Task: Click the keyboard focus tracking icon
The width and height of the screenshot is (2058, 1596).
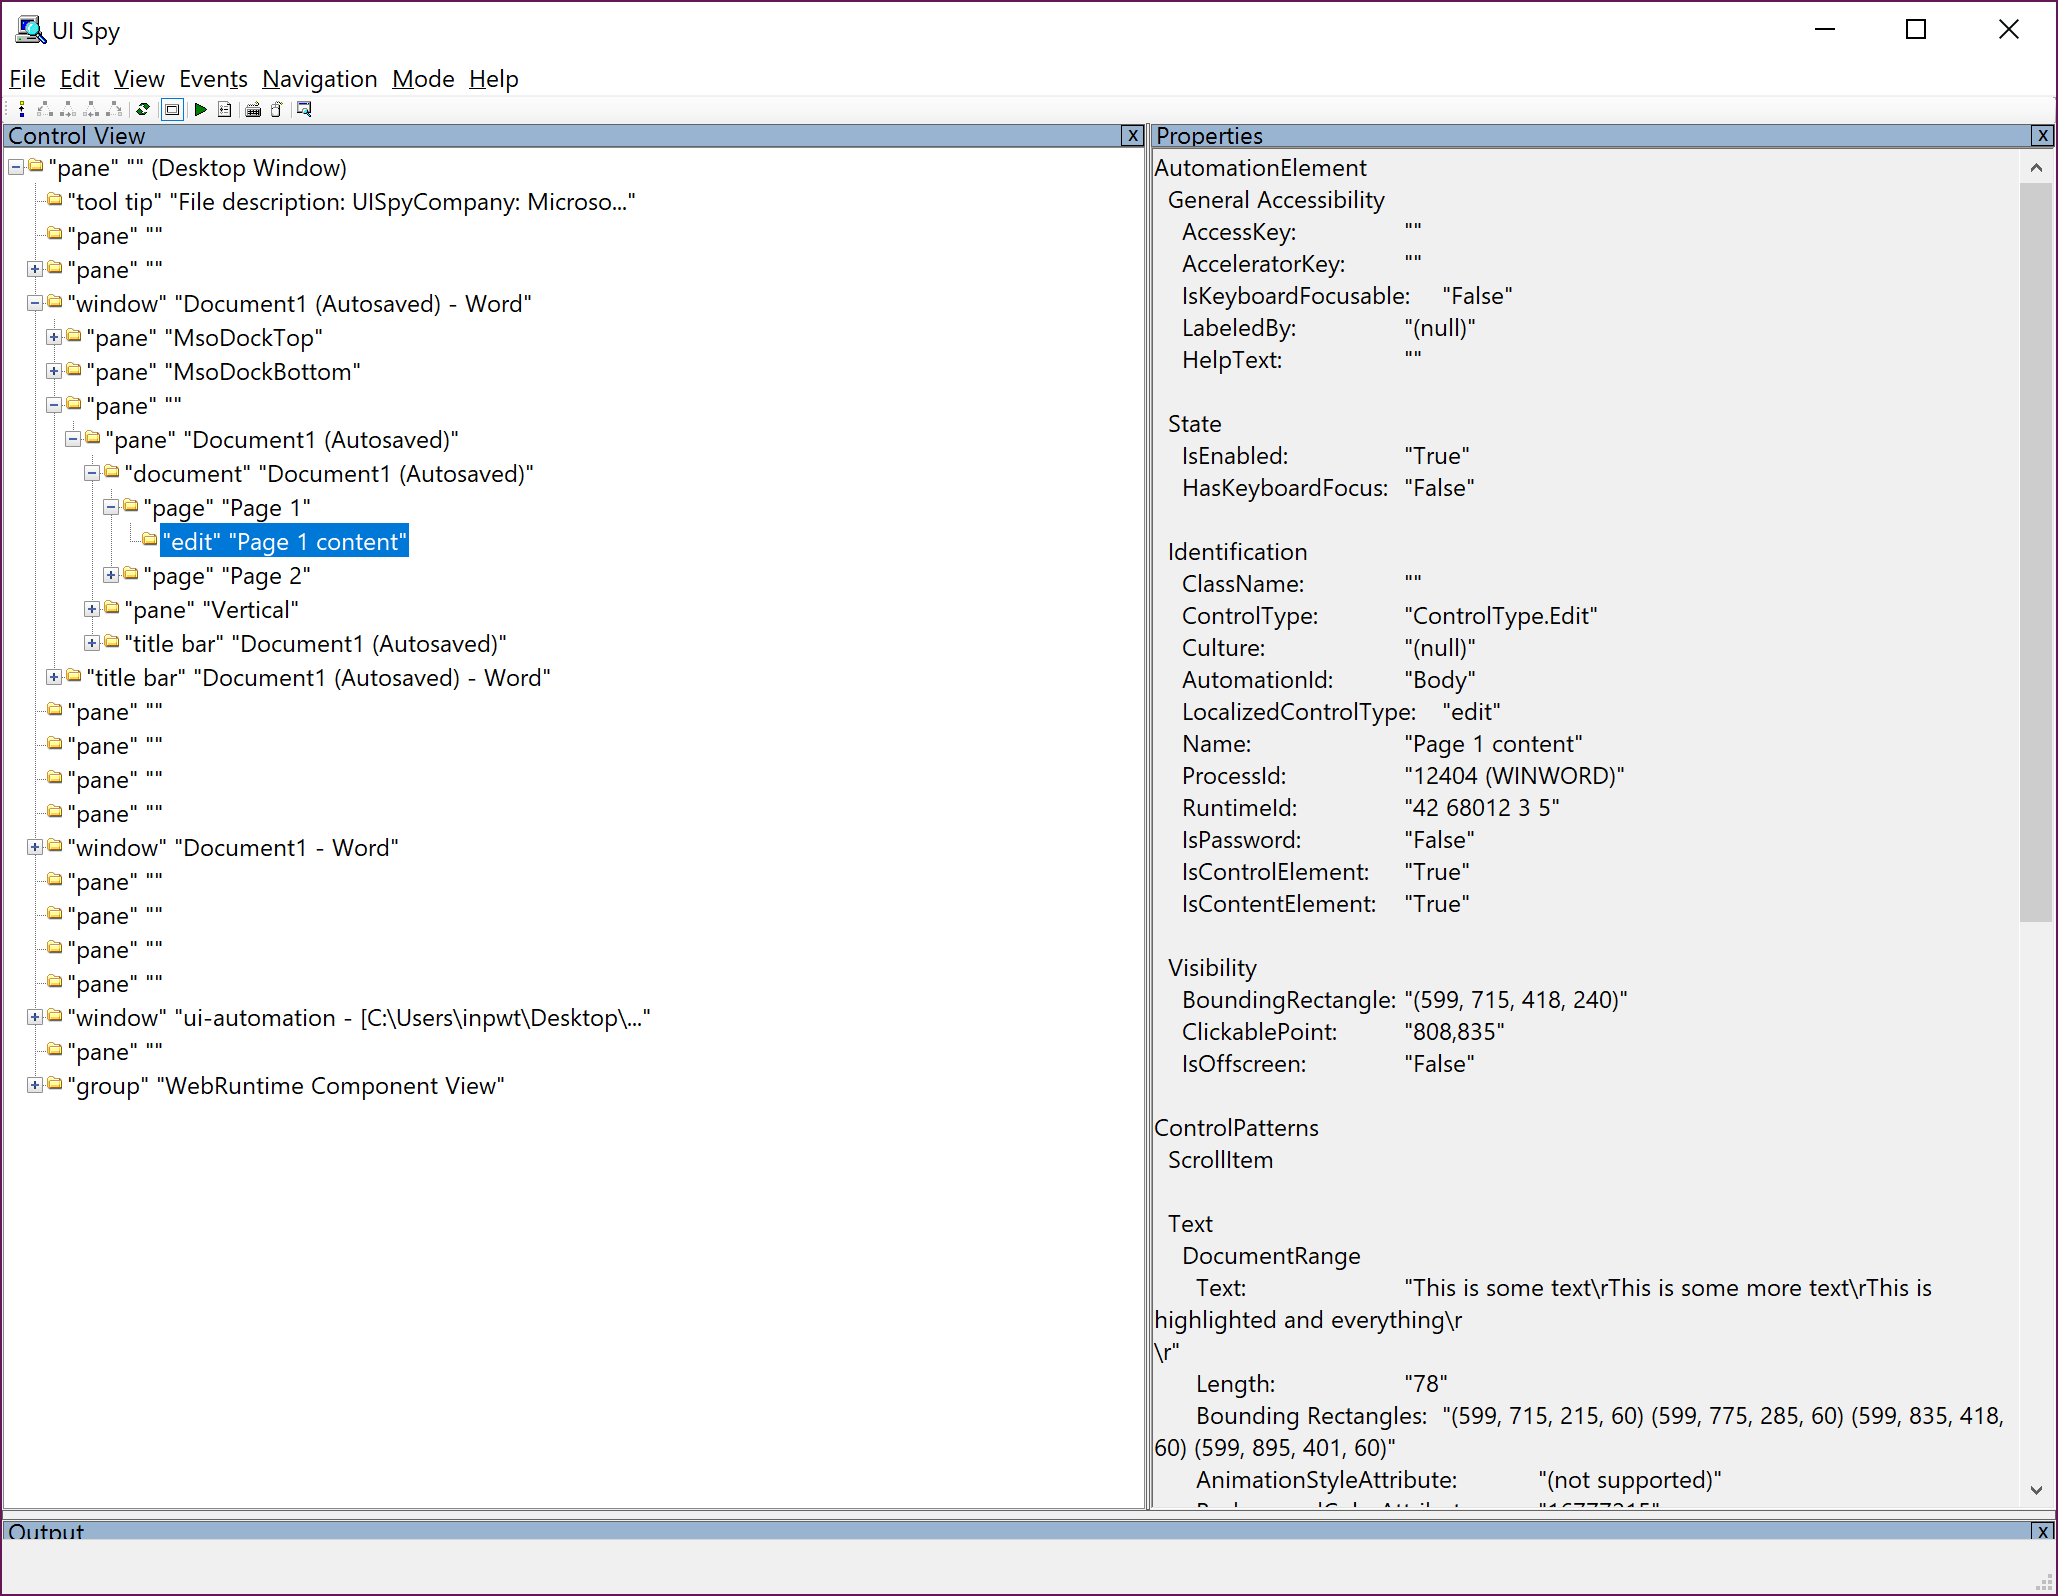Action: pos(253,109)
